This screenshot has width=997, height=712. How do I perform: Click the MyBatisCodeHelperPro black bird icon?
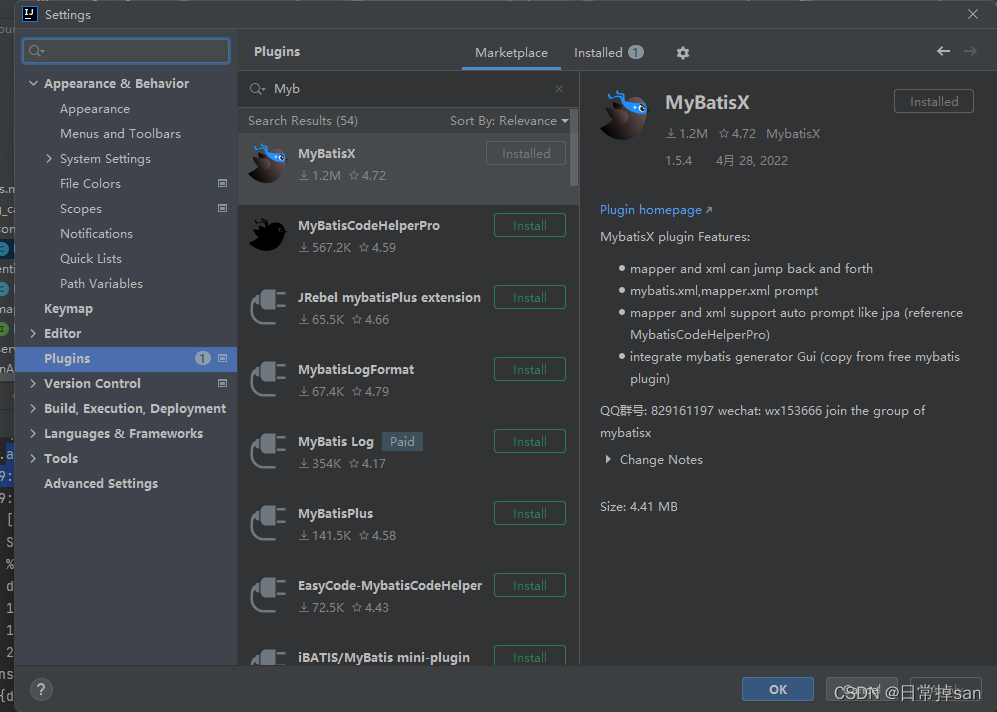tap(268, 235)
